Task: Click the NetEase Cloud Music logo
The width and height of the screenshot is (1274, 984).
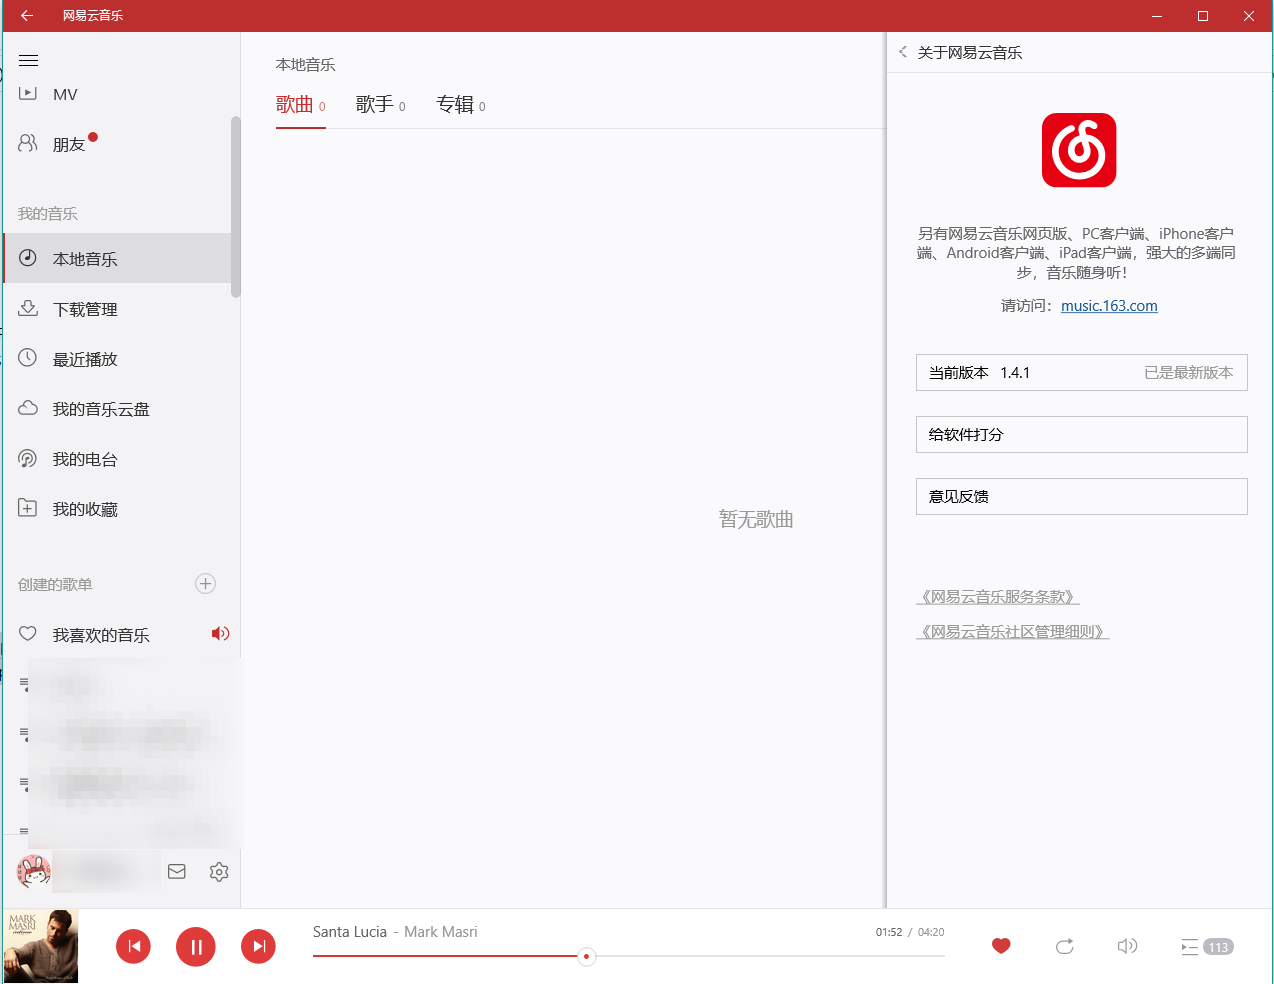Action: [x=1079, y=150]
